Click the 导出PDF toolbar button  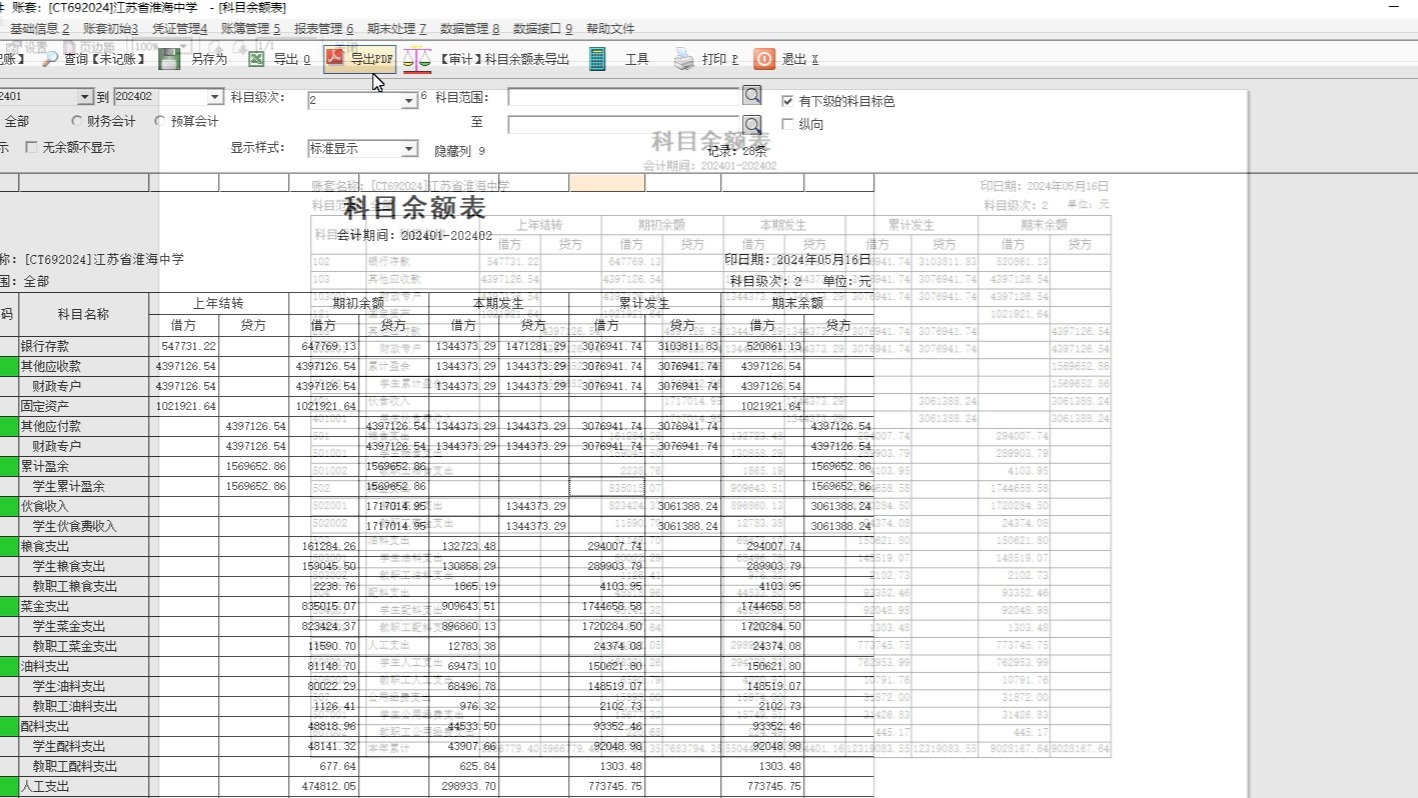click(360, 59)
